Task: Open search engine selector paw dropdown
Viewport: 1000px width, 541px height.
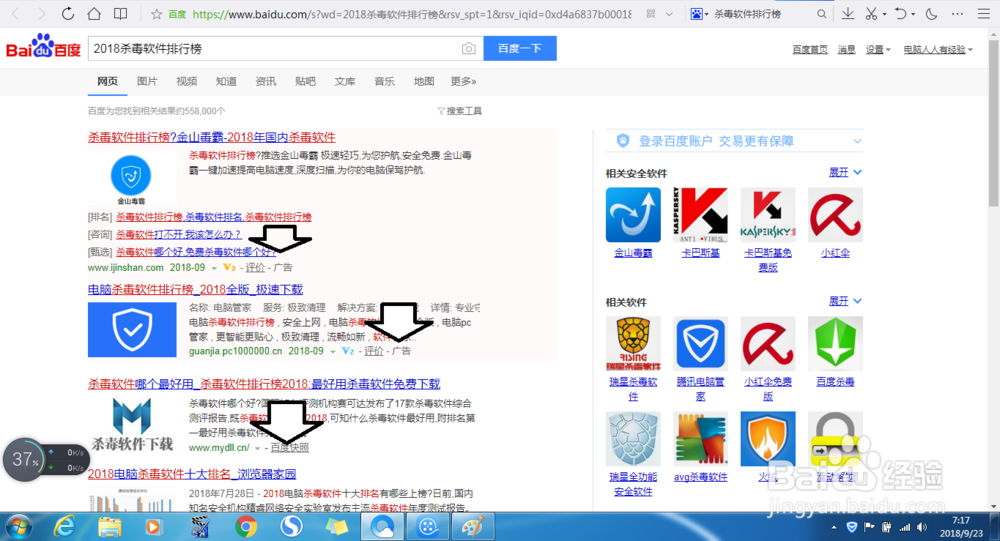Action: tap(699, 14)
